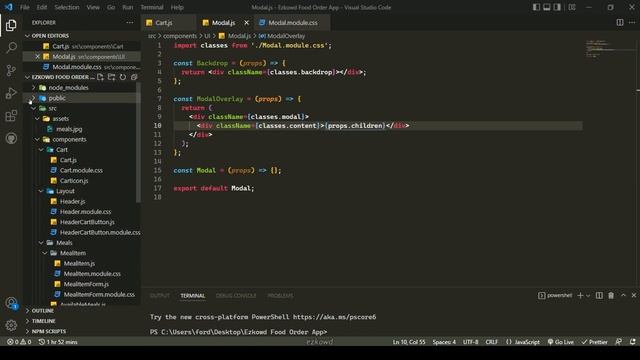
Task: Change indentation via Spaces: 4
Action: click(444, 342)
